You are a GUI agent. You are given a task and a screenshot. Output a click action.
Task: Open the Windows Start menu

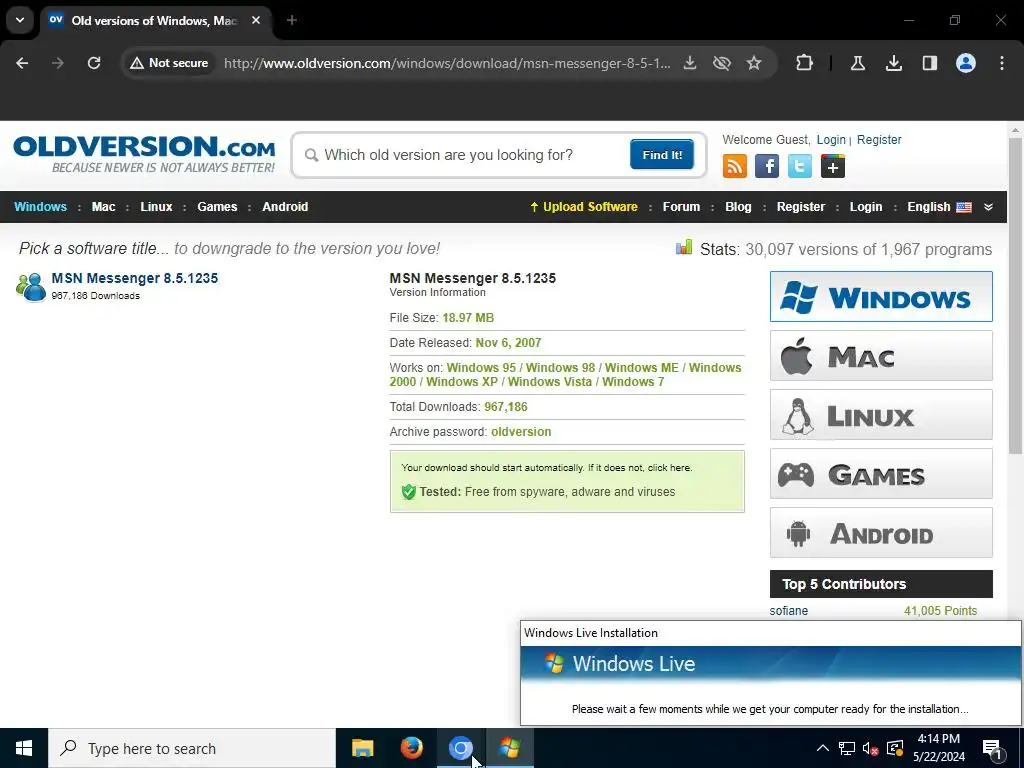[x=24, y=748]
